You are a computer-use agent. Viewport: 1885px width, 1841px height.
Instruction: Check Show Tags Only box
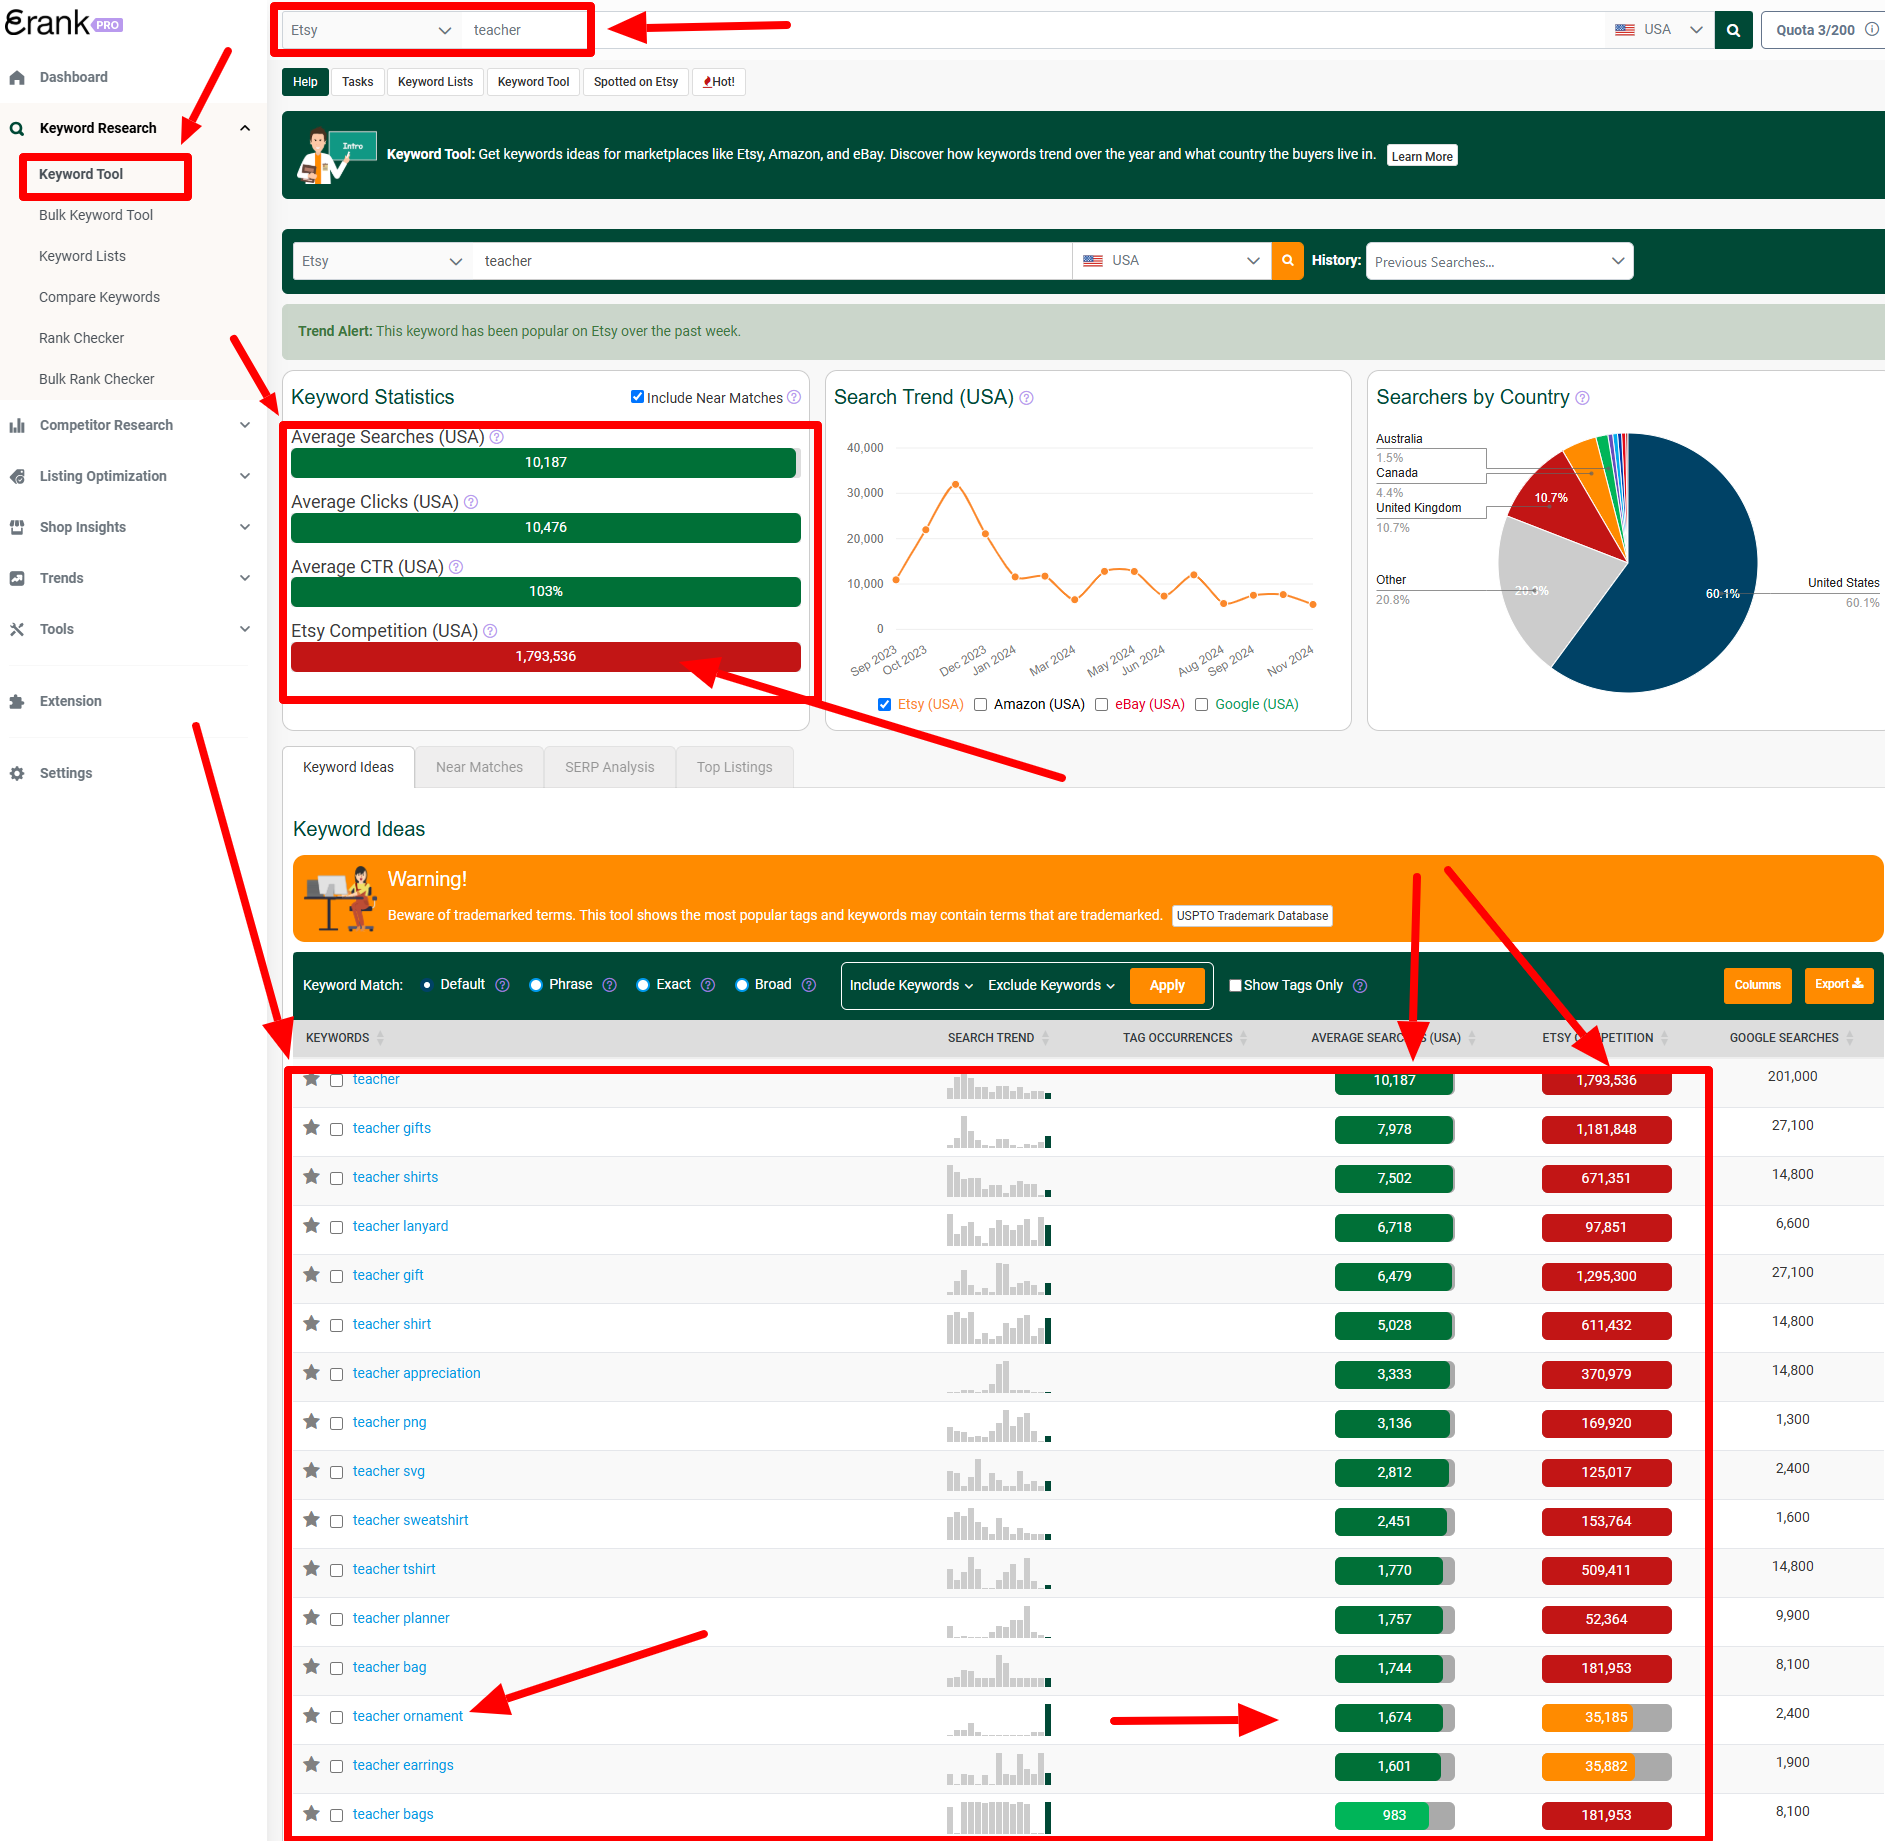point(1235,985)
